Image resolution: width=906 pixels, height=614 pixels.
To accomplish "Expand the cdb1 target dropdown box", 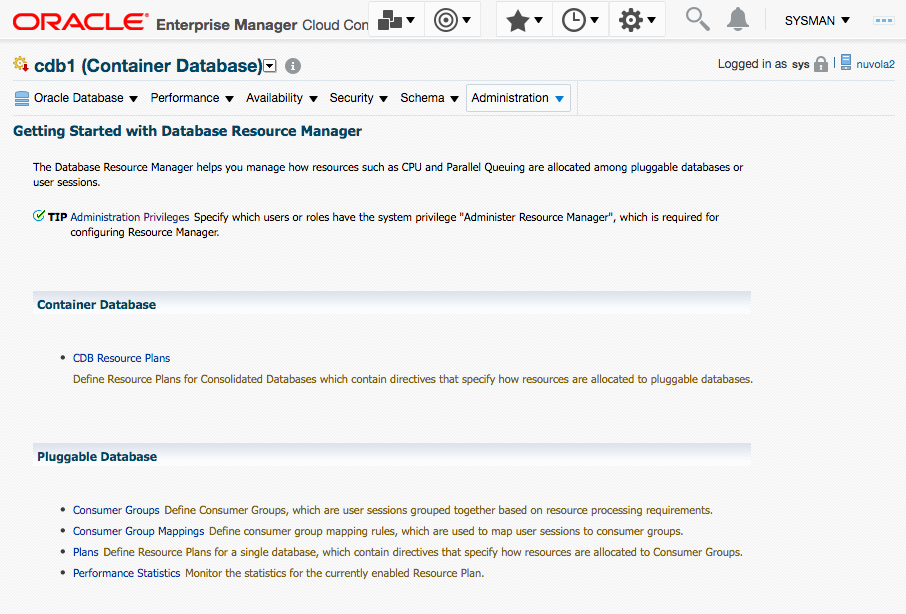I will tap(270, 66).
